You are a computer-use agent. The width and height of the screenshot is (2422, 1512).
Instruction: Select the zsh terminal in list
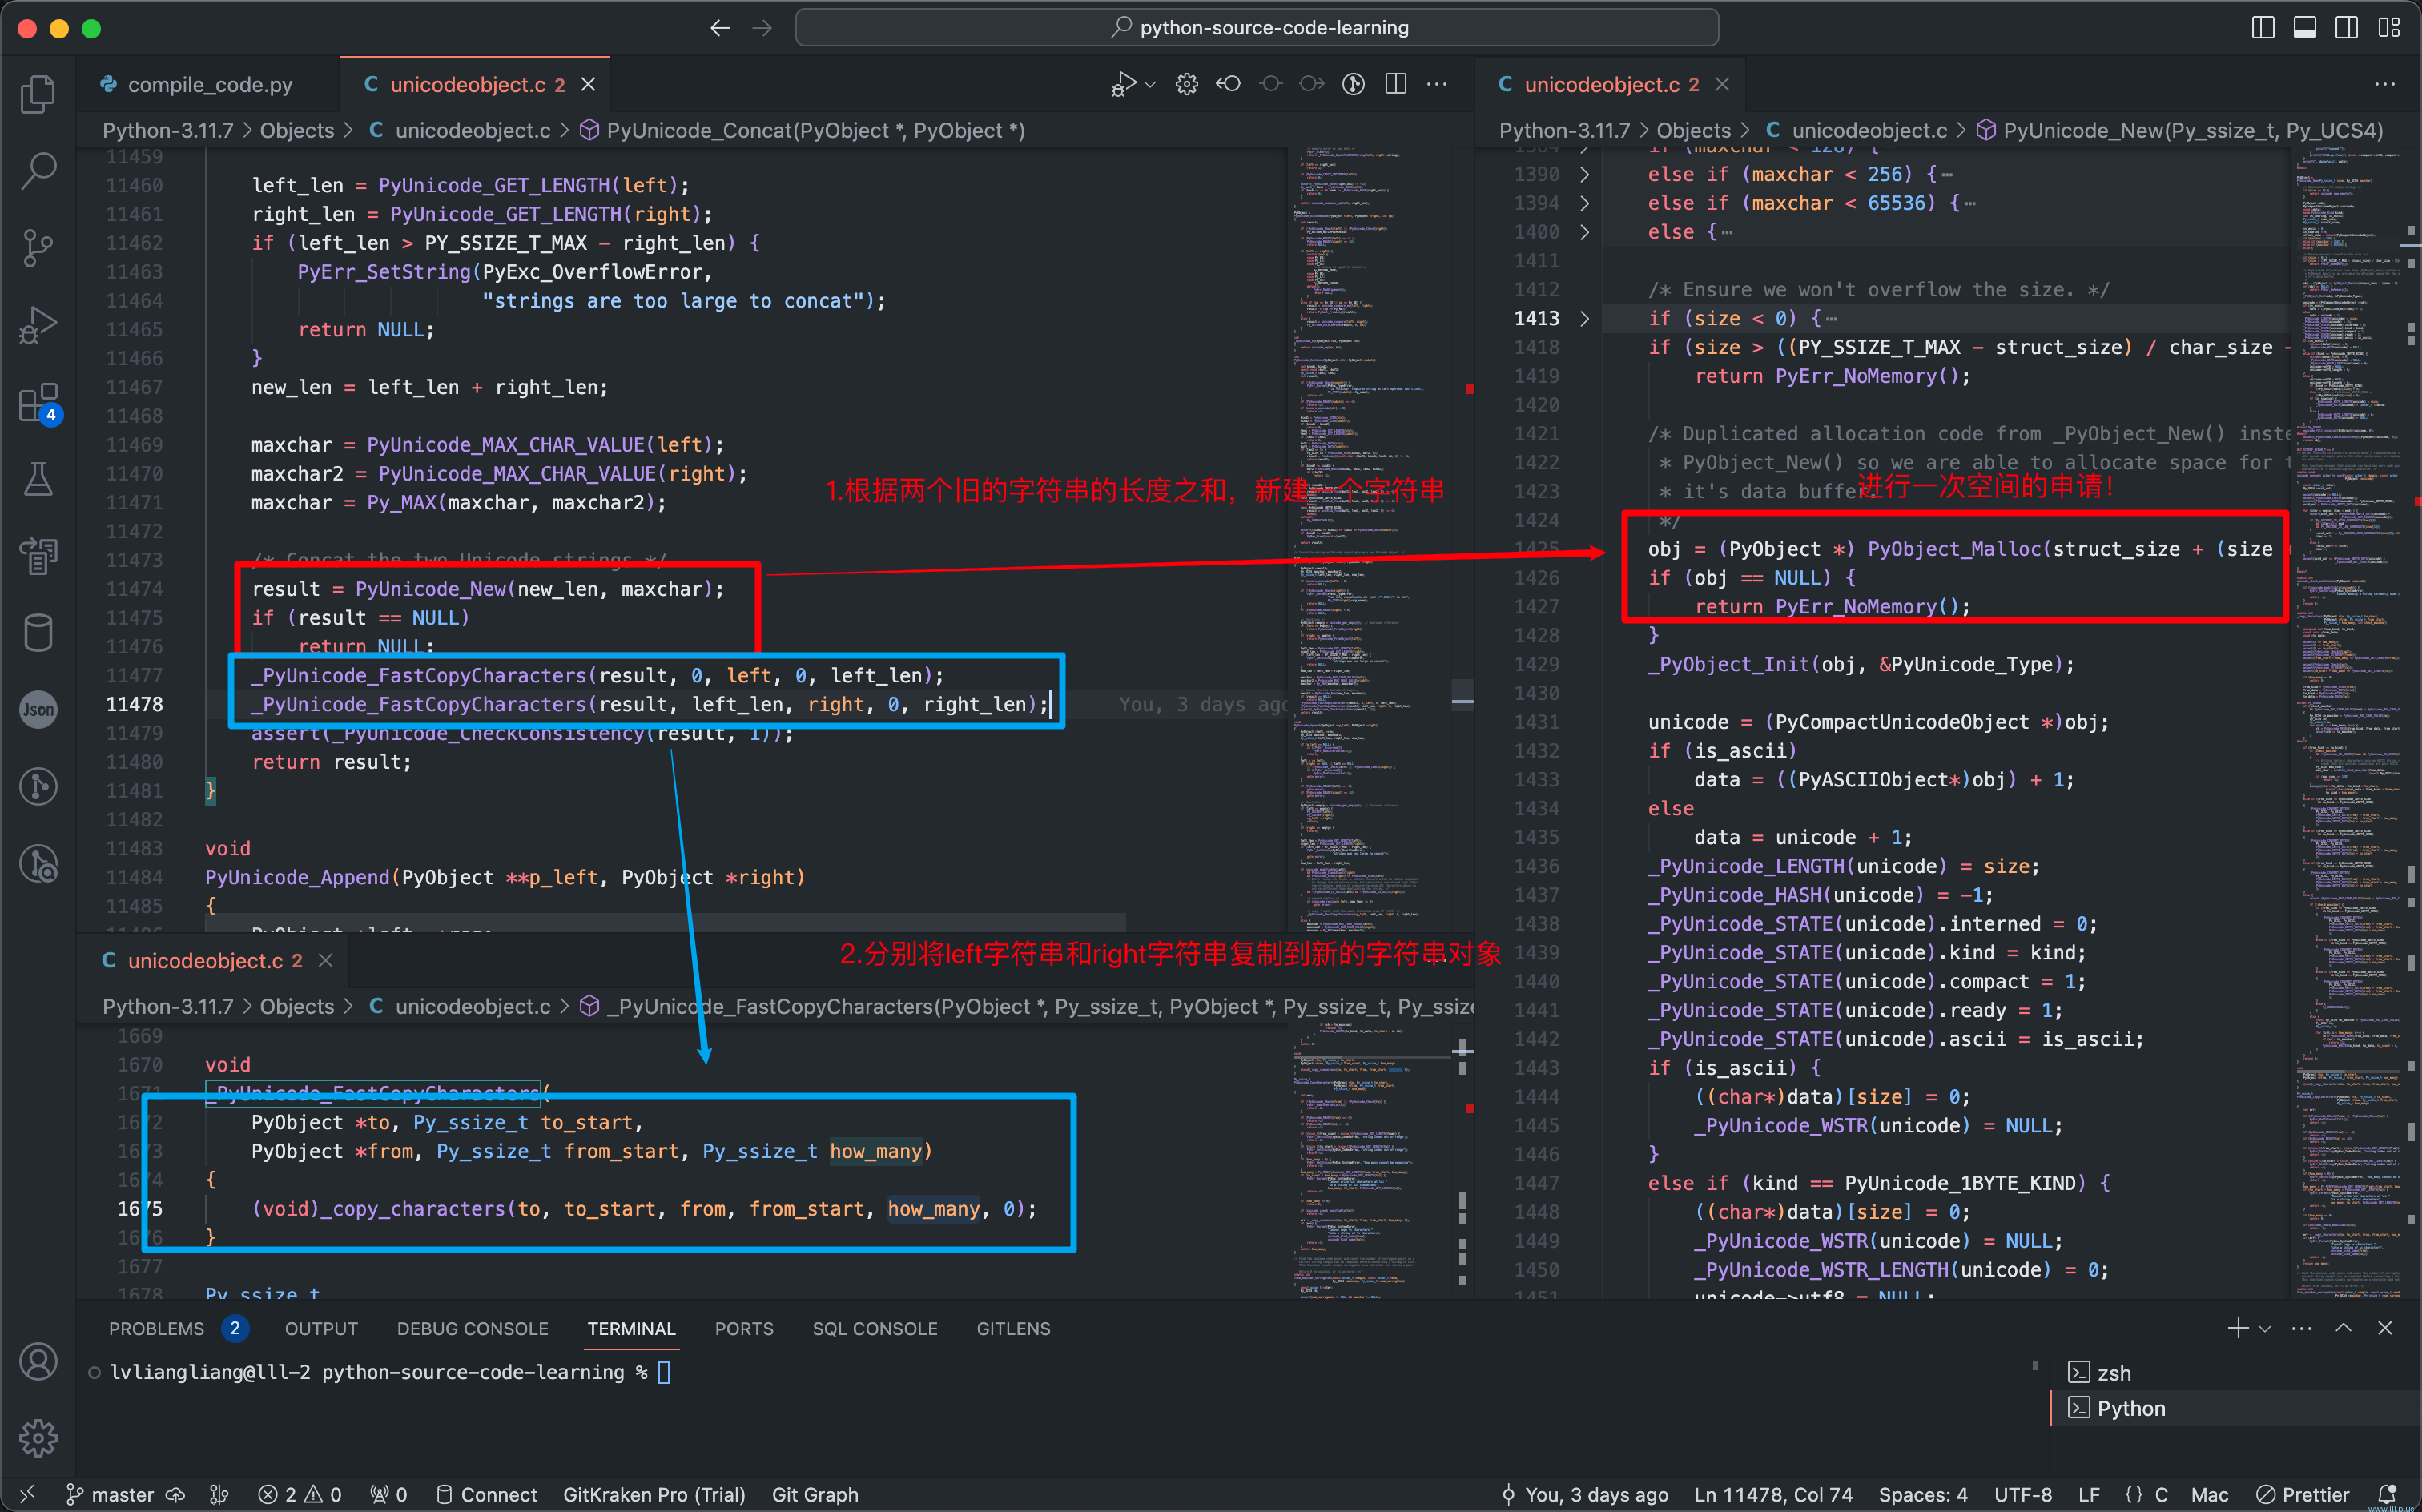2236,1373
